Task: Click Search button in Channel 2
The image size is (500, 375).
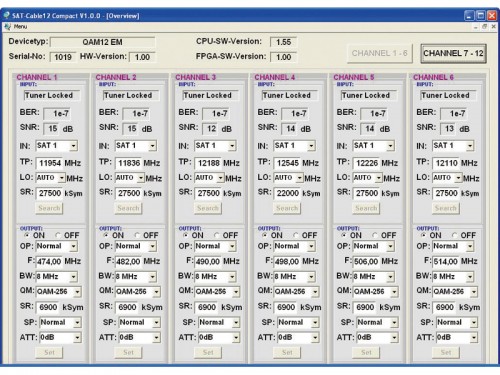Action: (x=128, y=208)
